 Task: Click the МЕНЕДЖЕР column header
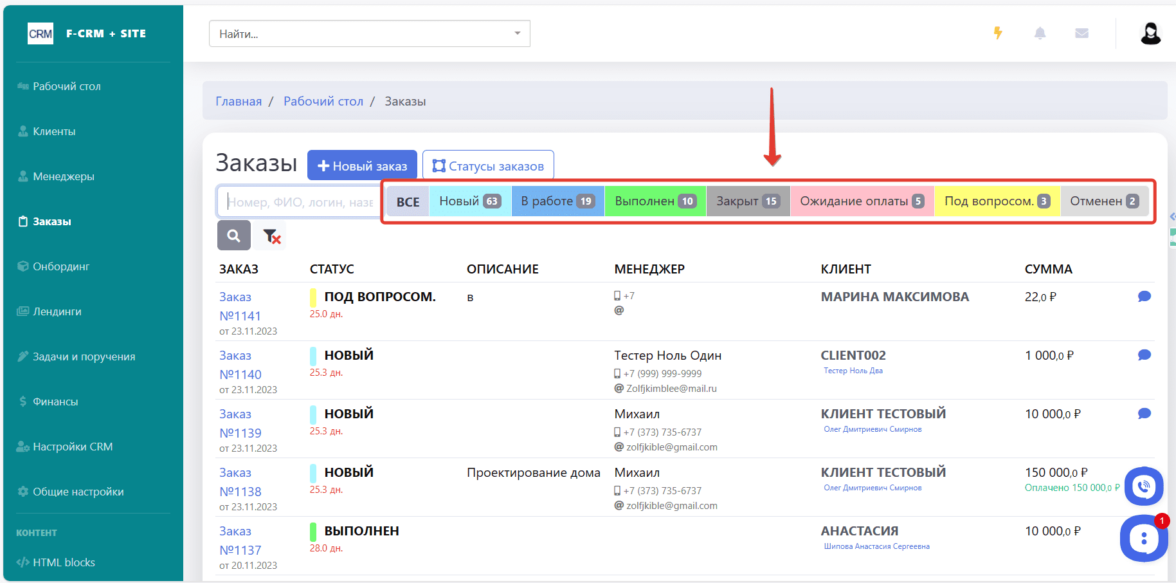pos(650,269)
